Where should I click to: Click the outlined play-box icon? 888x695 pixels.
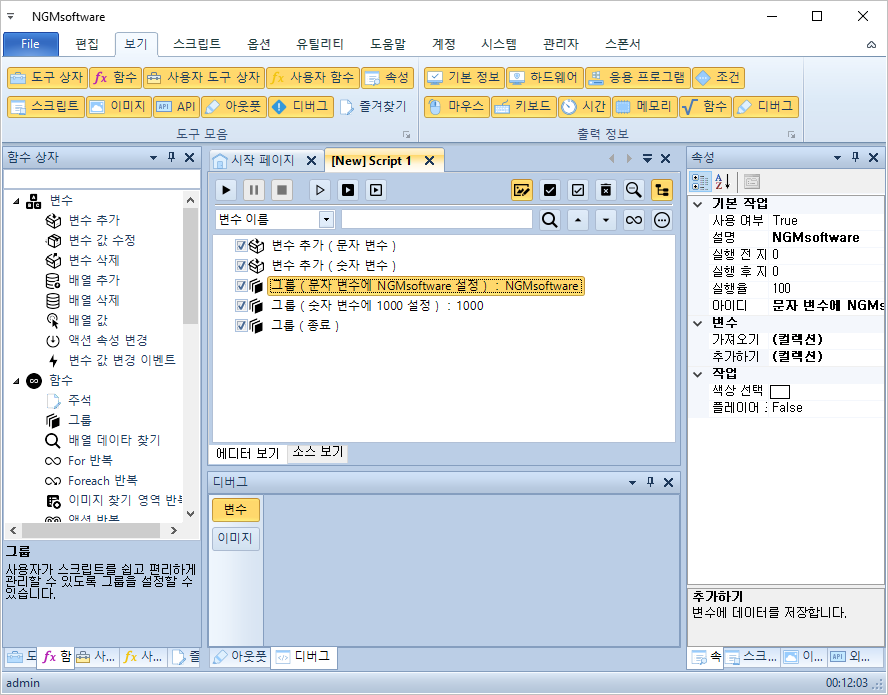pyautogui.click(x=375, y=190)
